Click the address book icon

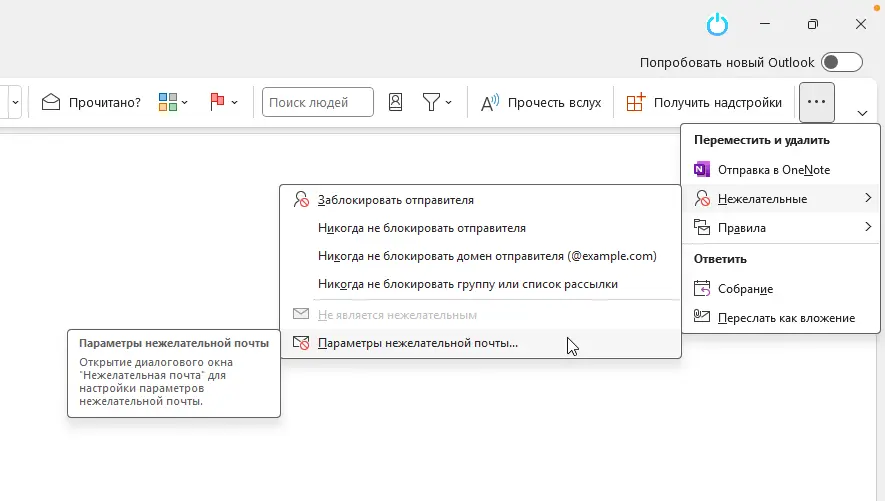click(396, 102)
